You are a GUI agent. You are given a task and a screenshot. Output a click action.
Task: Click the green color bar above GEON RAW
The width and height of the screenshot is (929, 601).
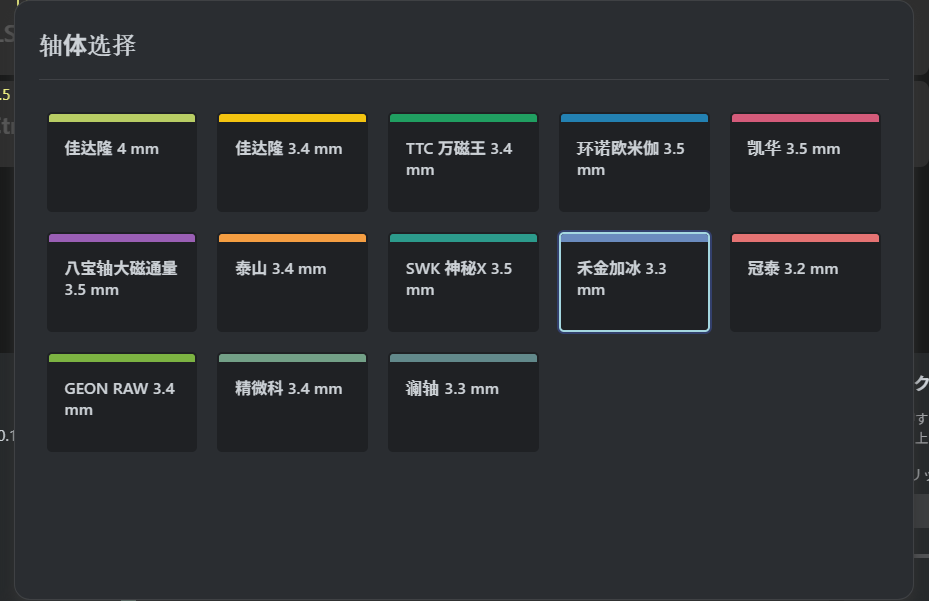122,358
